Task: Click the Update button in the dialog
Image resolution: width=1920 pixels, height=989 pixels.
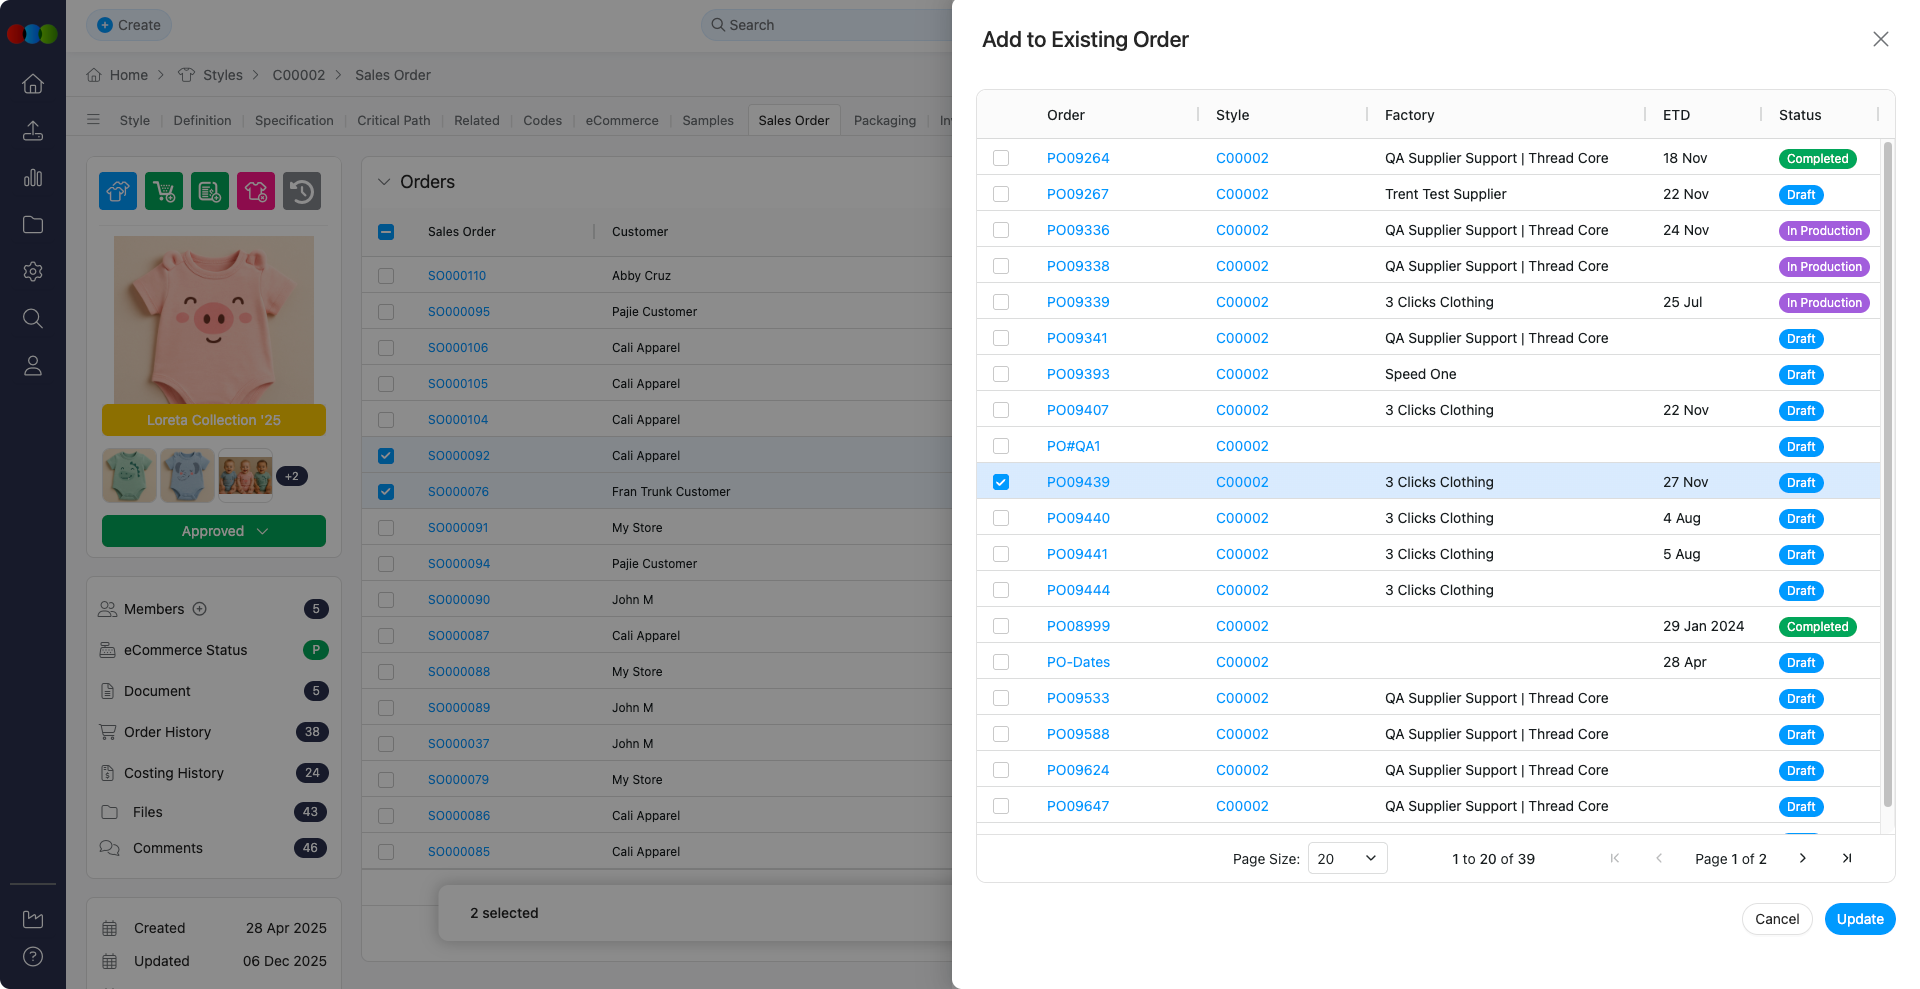Action: (1859, 919)
